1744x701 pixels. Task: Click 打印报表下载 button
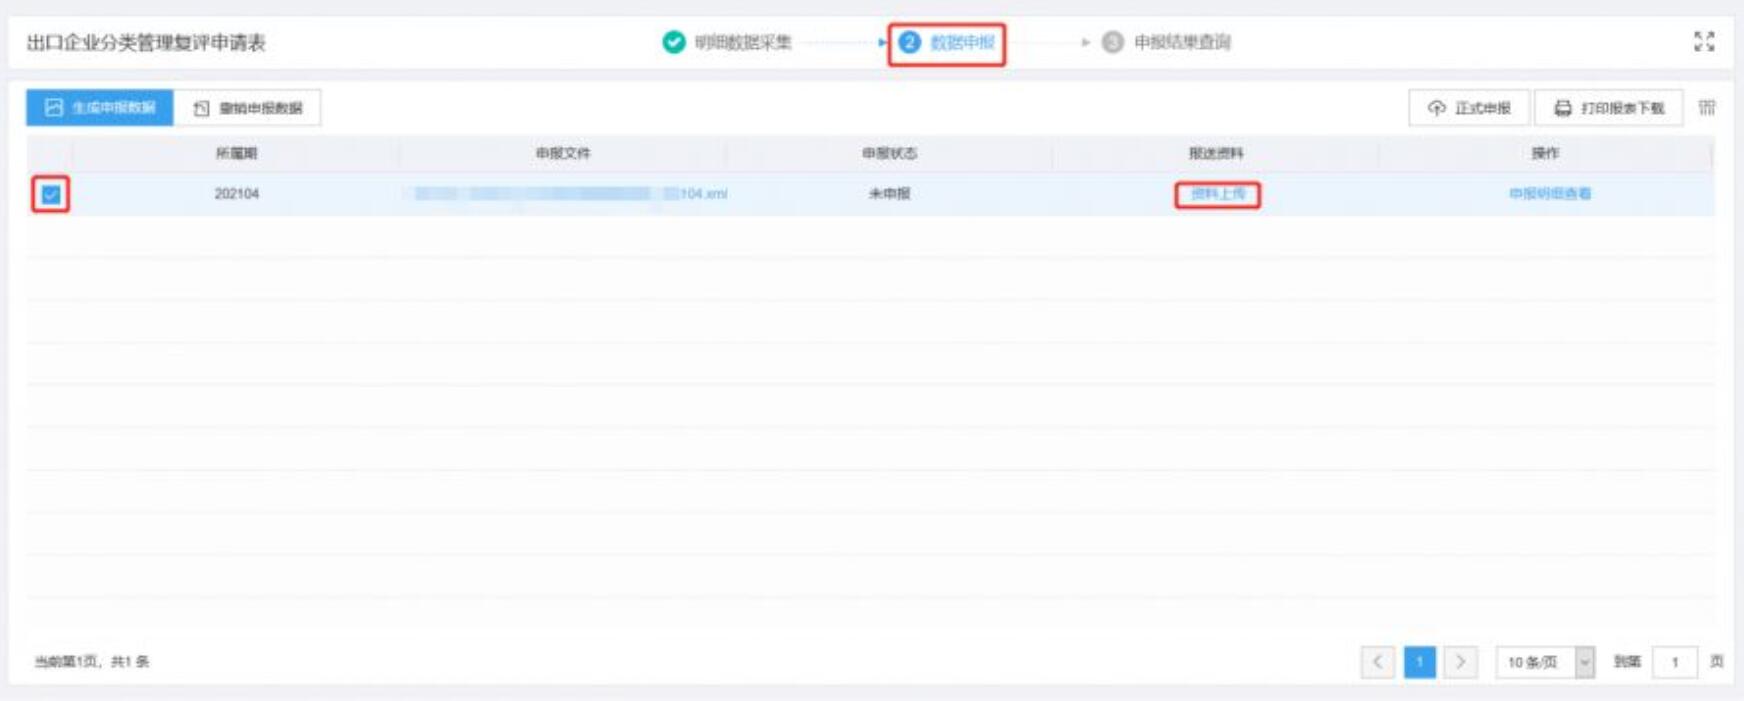(1609, 108)
